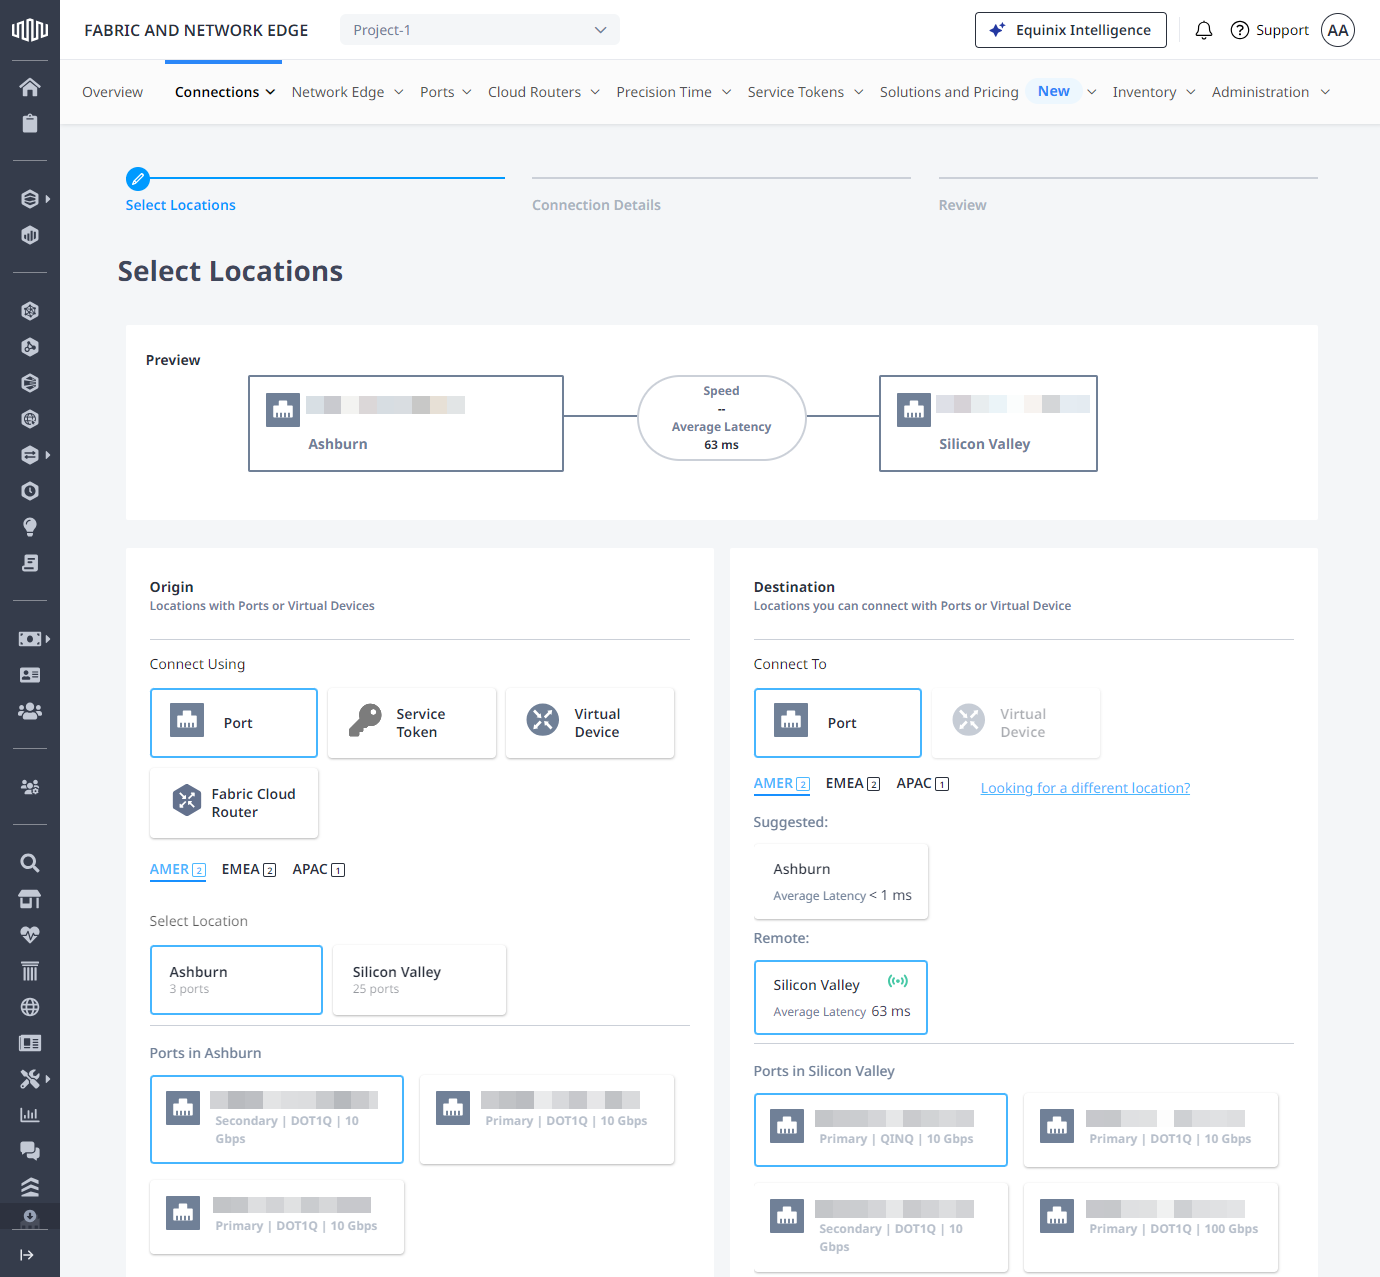Open Equinix Intelligence
This screenshot has height=1277, width=1380.
pyautogui.click(x=1071, y=30)
